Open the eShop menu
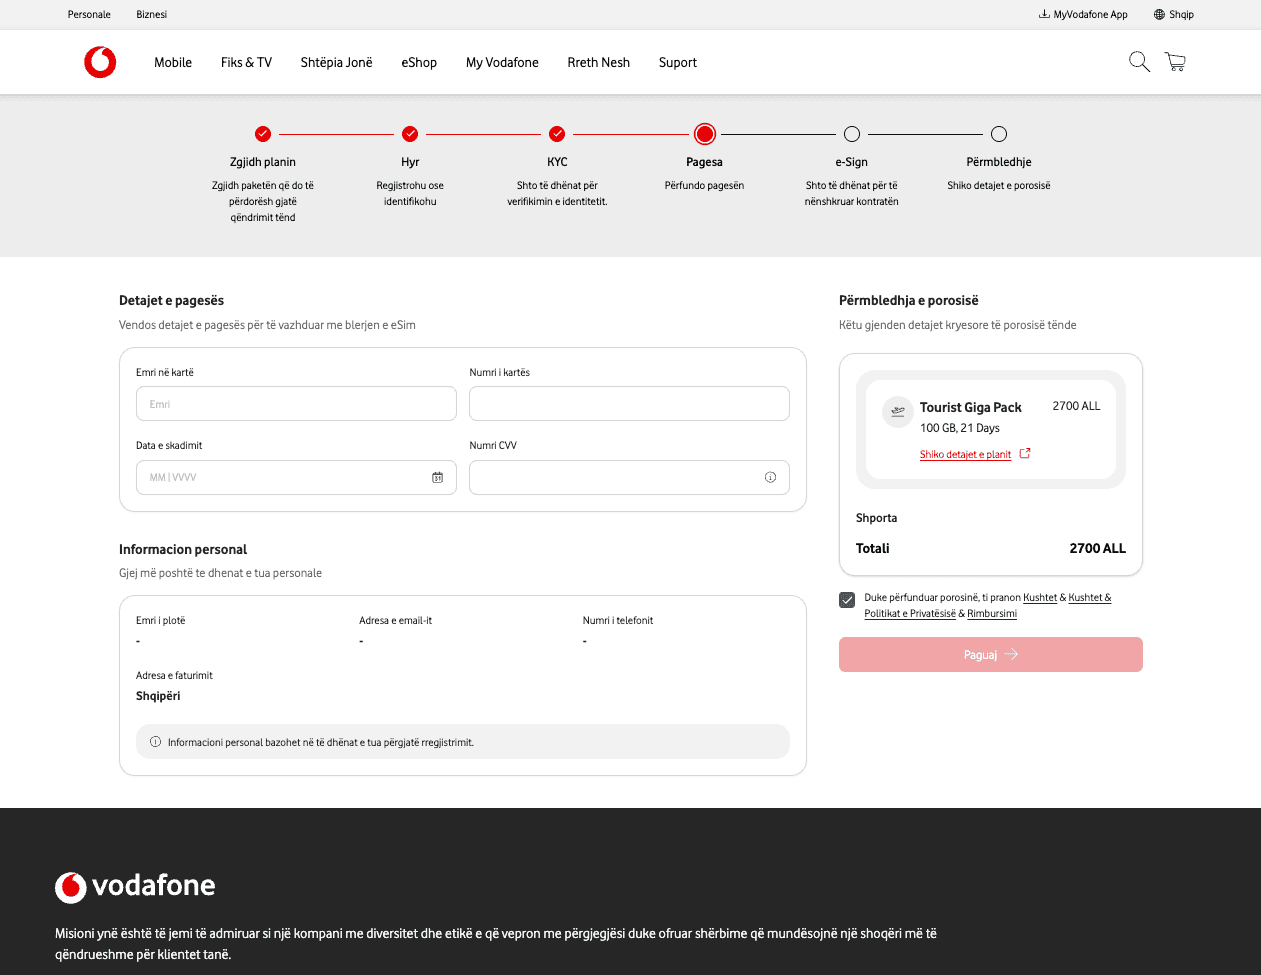This screenshot has width=1261, height=975. tap(419, 62)
